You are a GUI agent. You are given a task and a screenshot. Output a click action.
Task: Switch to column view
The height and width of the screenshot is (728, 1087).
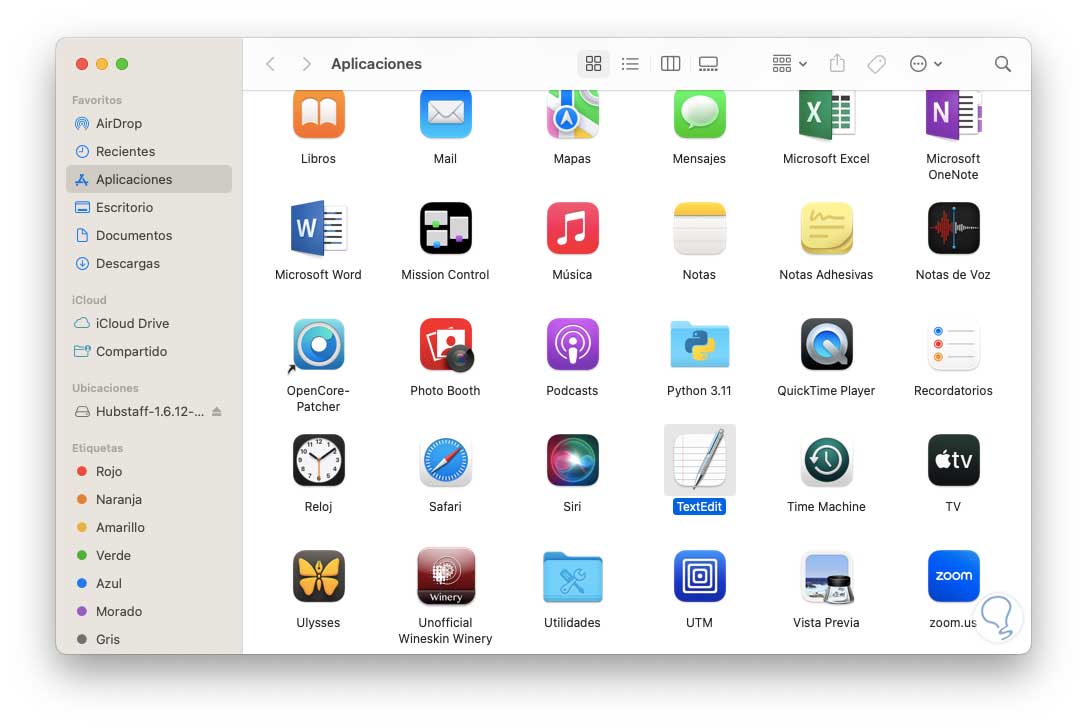tap(670, 64)
